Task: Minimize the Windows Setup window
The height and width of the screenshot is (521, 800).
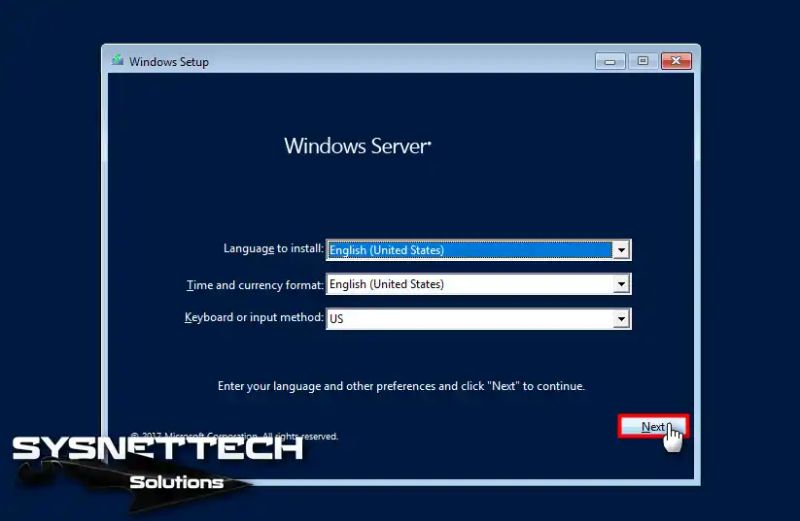Action: pyautogui.click(x=610, y=61)
